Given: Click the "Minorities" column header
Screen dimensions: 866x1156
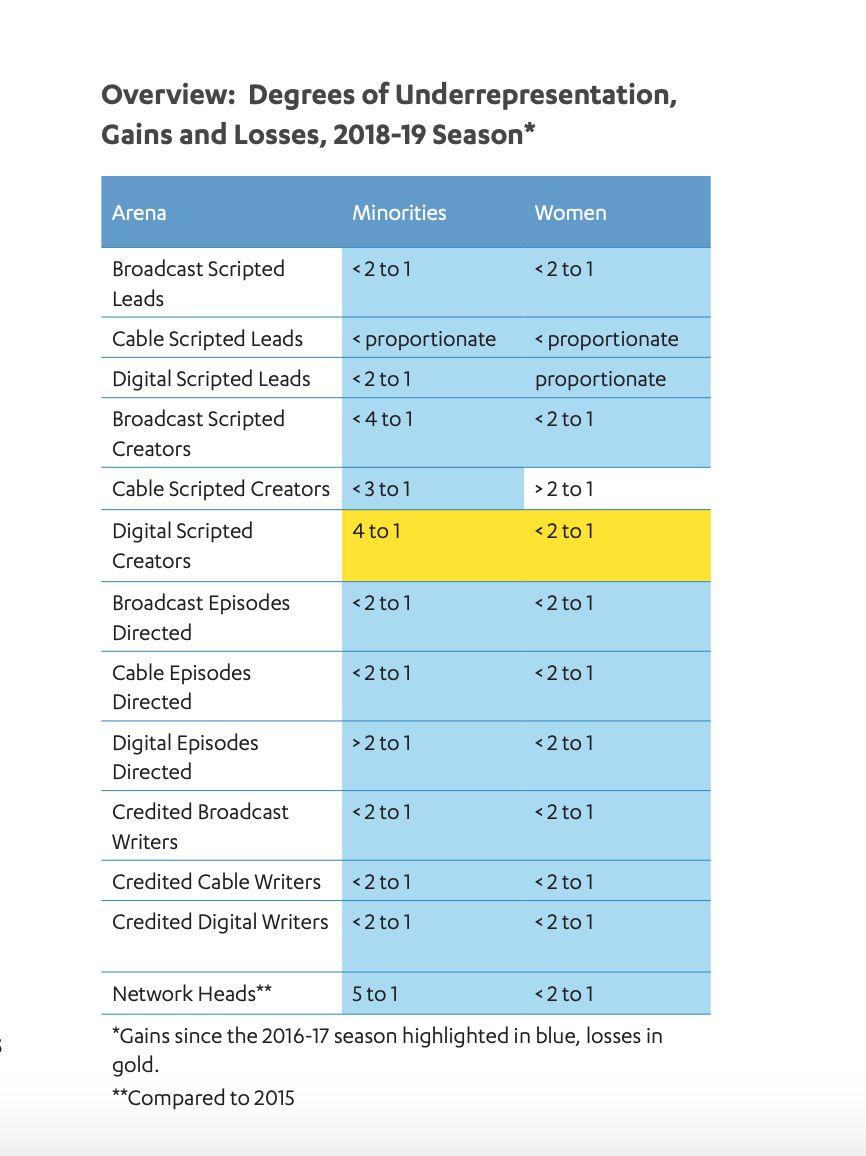Looking at the screenshot, I should point(399,213).
